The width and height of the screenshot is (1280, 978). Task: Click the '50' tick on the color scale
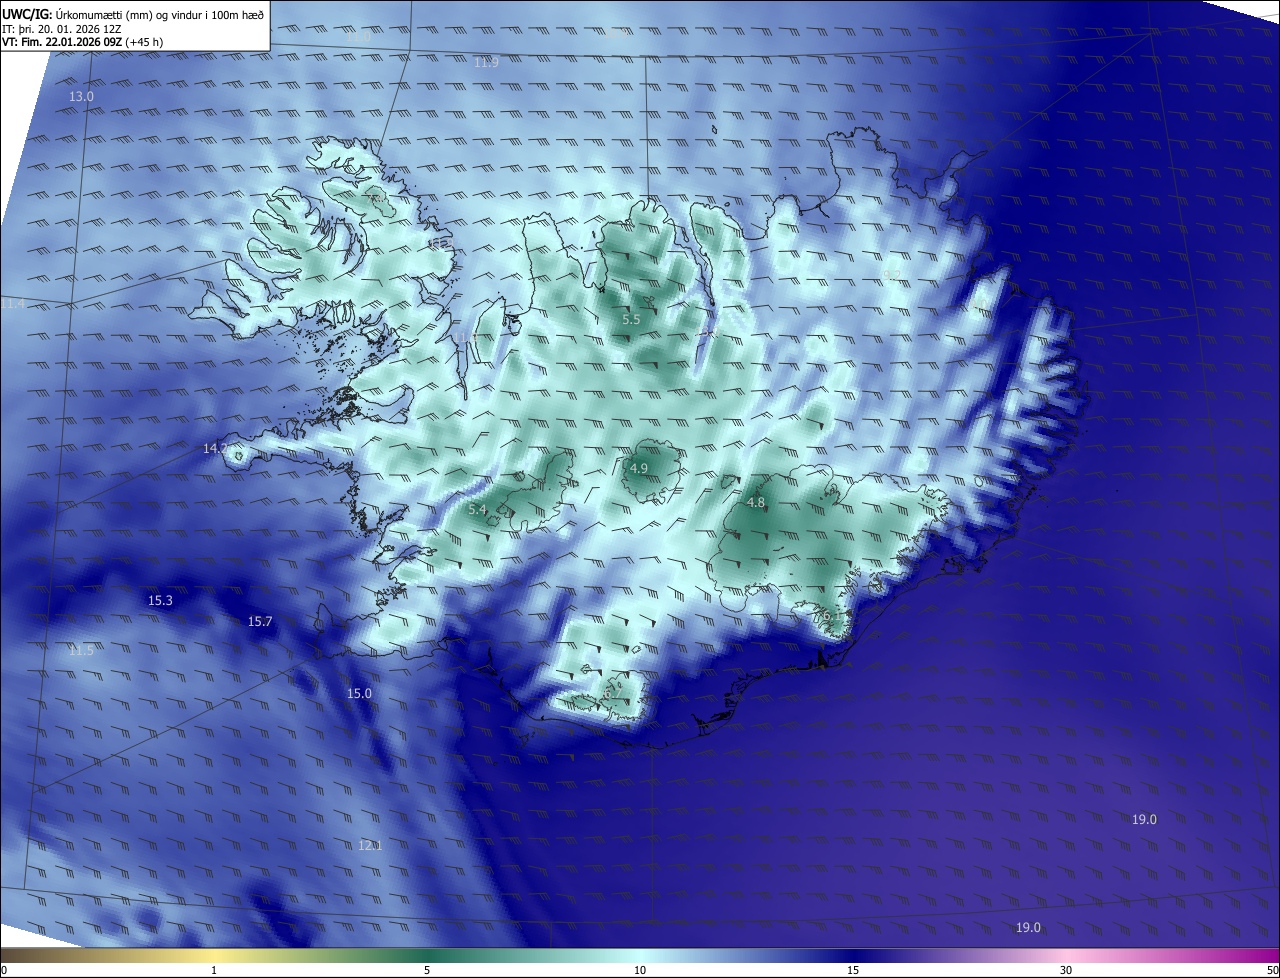[1272, 971]
